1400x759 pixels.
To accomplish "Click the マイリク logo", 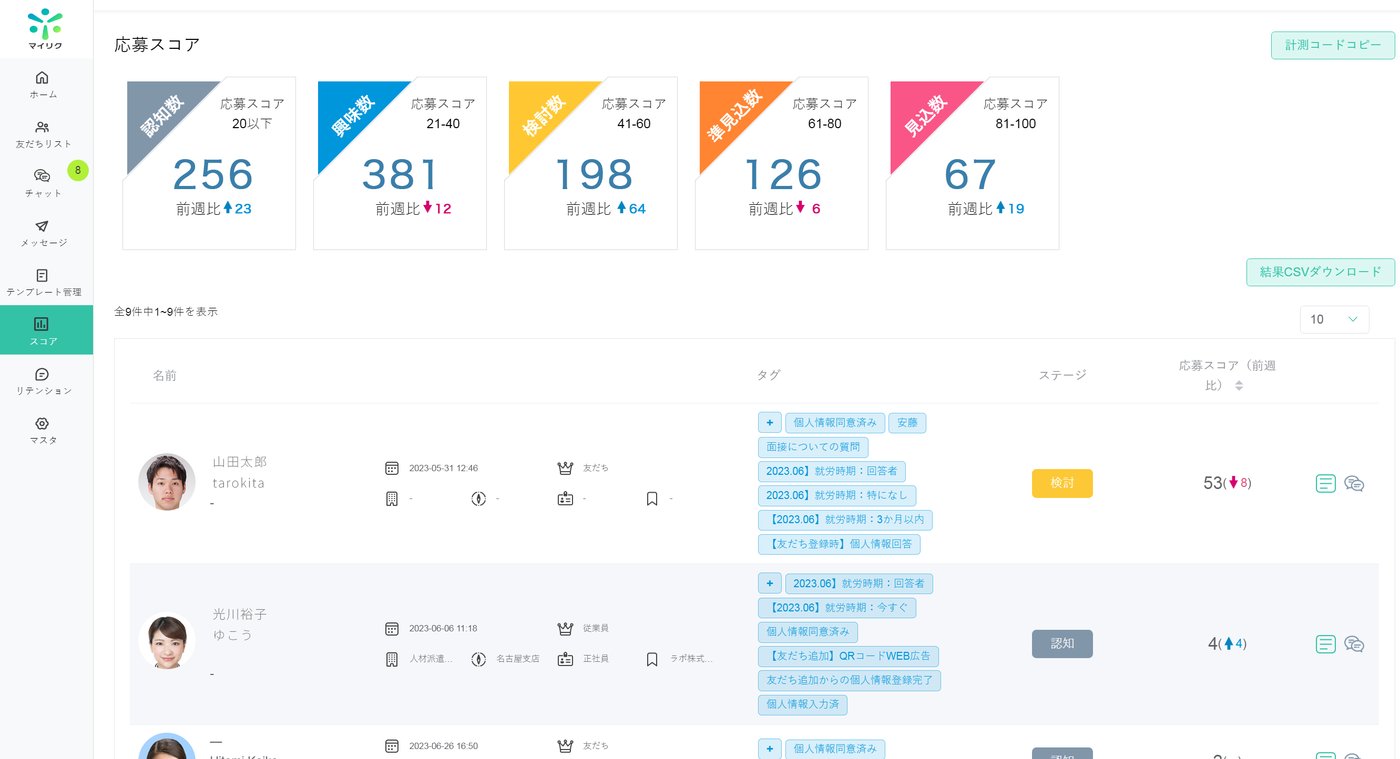I will click(x=45, y=28).
